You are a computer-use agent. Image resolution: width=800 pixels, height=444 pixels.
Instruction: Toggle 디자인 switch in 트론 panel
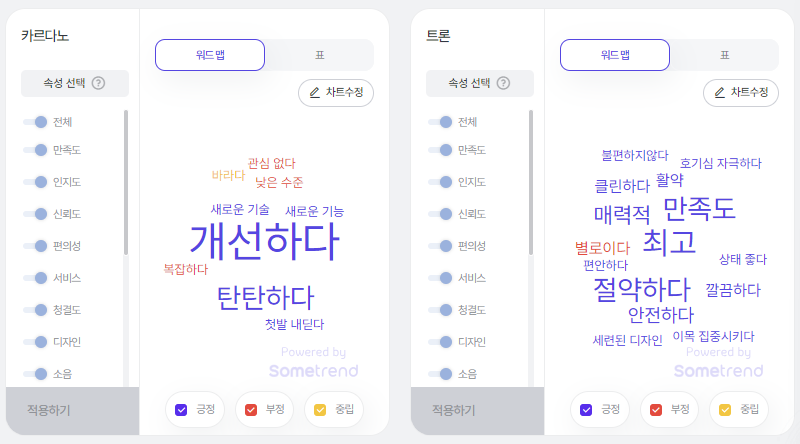pos(440,342)
